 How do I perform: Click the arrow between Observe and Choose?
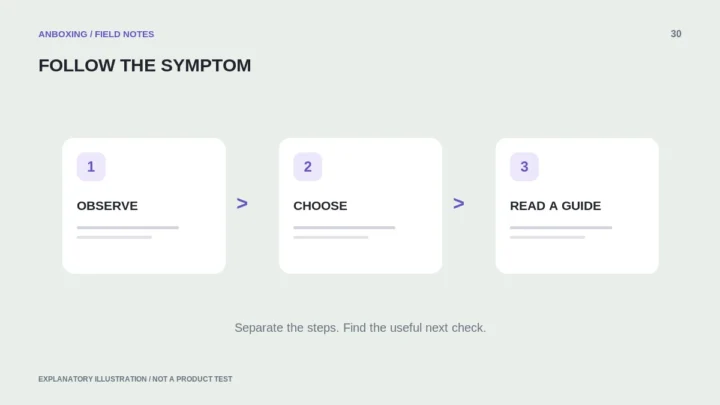(x=242, y=203)
